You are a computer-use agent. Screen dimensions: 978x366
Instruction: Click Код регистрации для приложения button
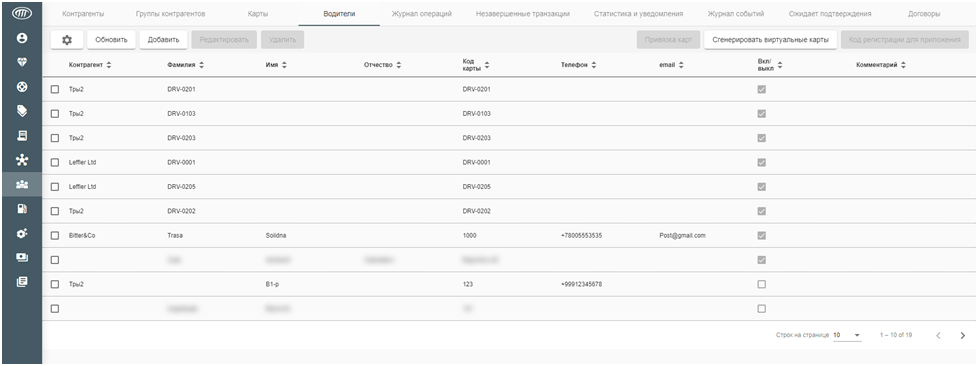pyautogui.click(x=904, y=39)
